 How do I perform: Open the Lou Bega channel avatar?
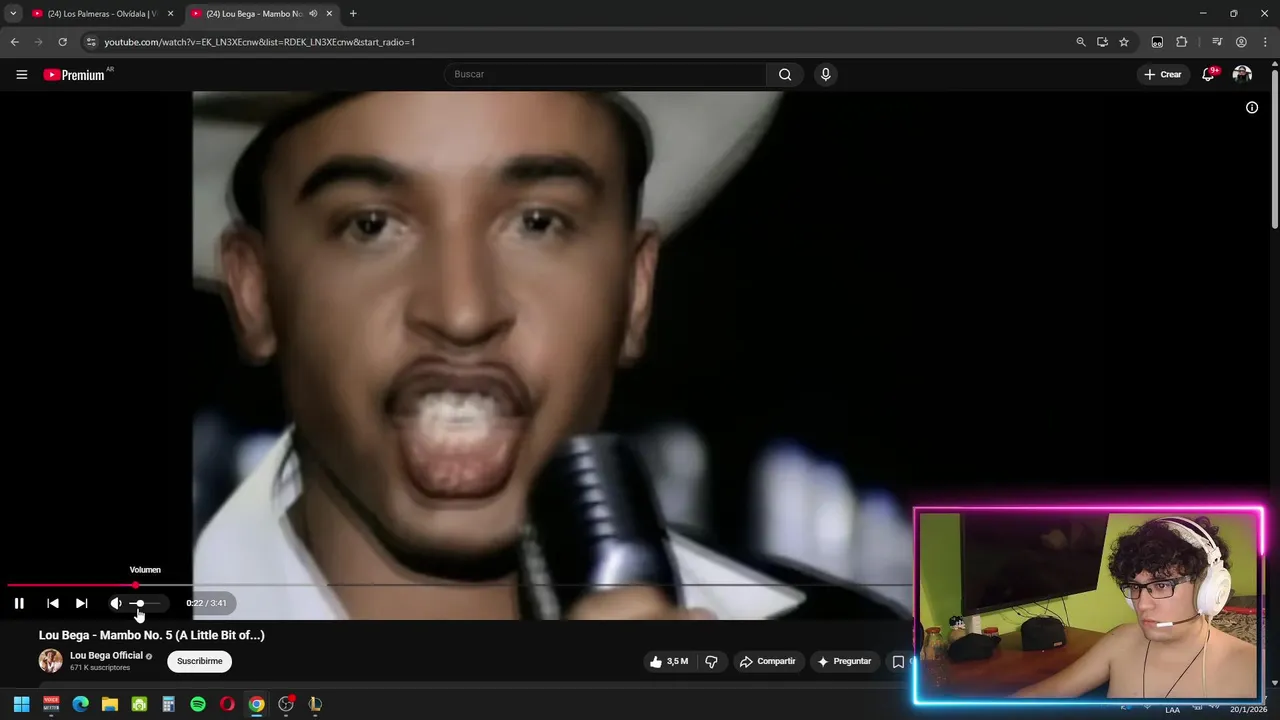point(50,661)
